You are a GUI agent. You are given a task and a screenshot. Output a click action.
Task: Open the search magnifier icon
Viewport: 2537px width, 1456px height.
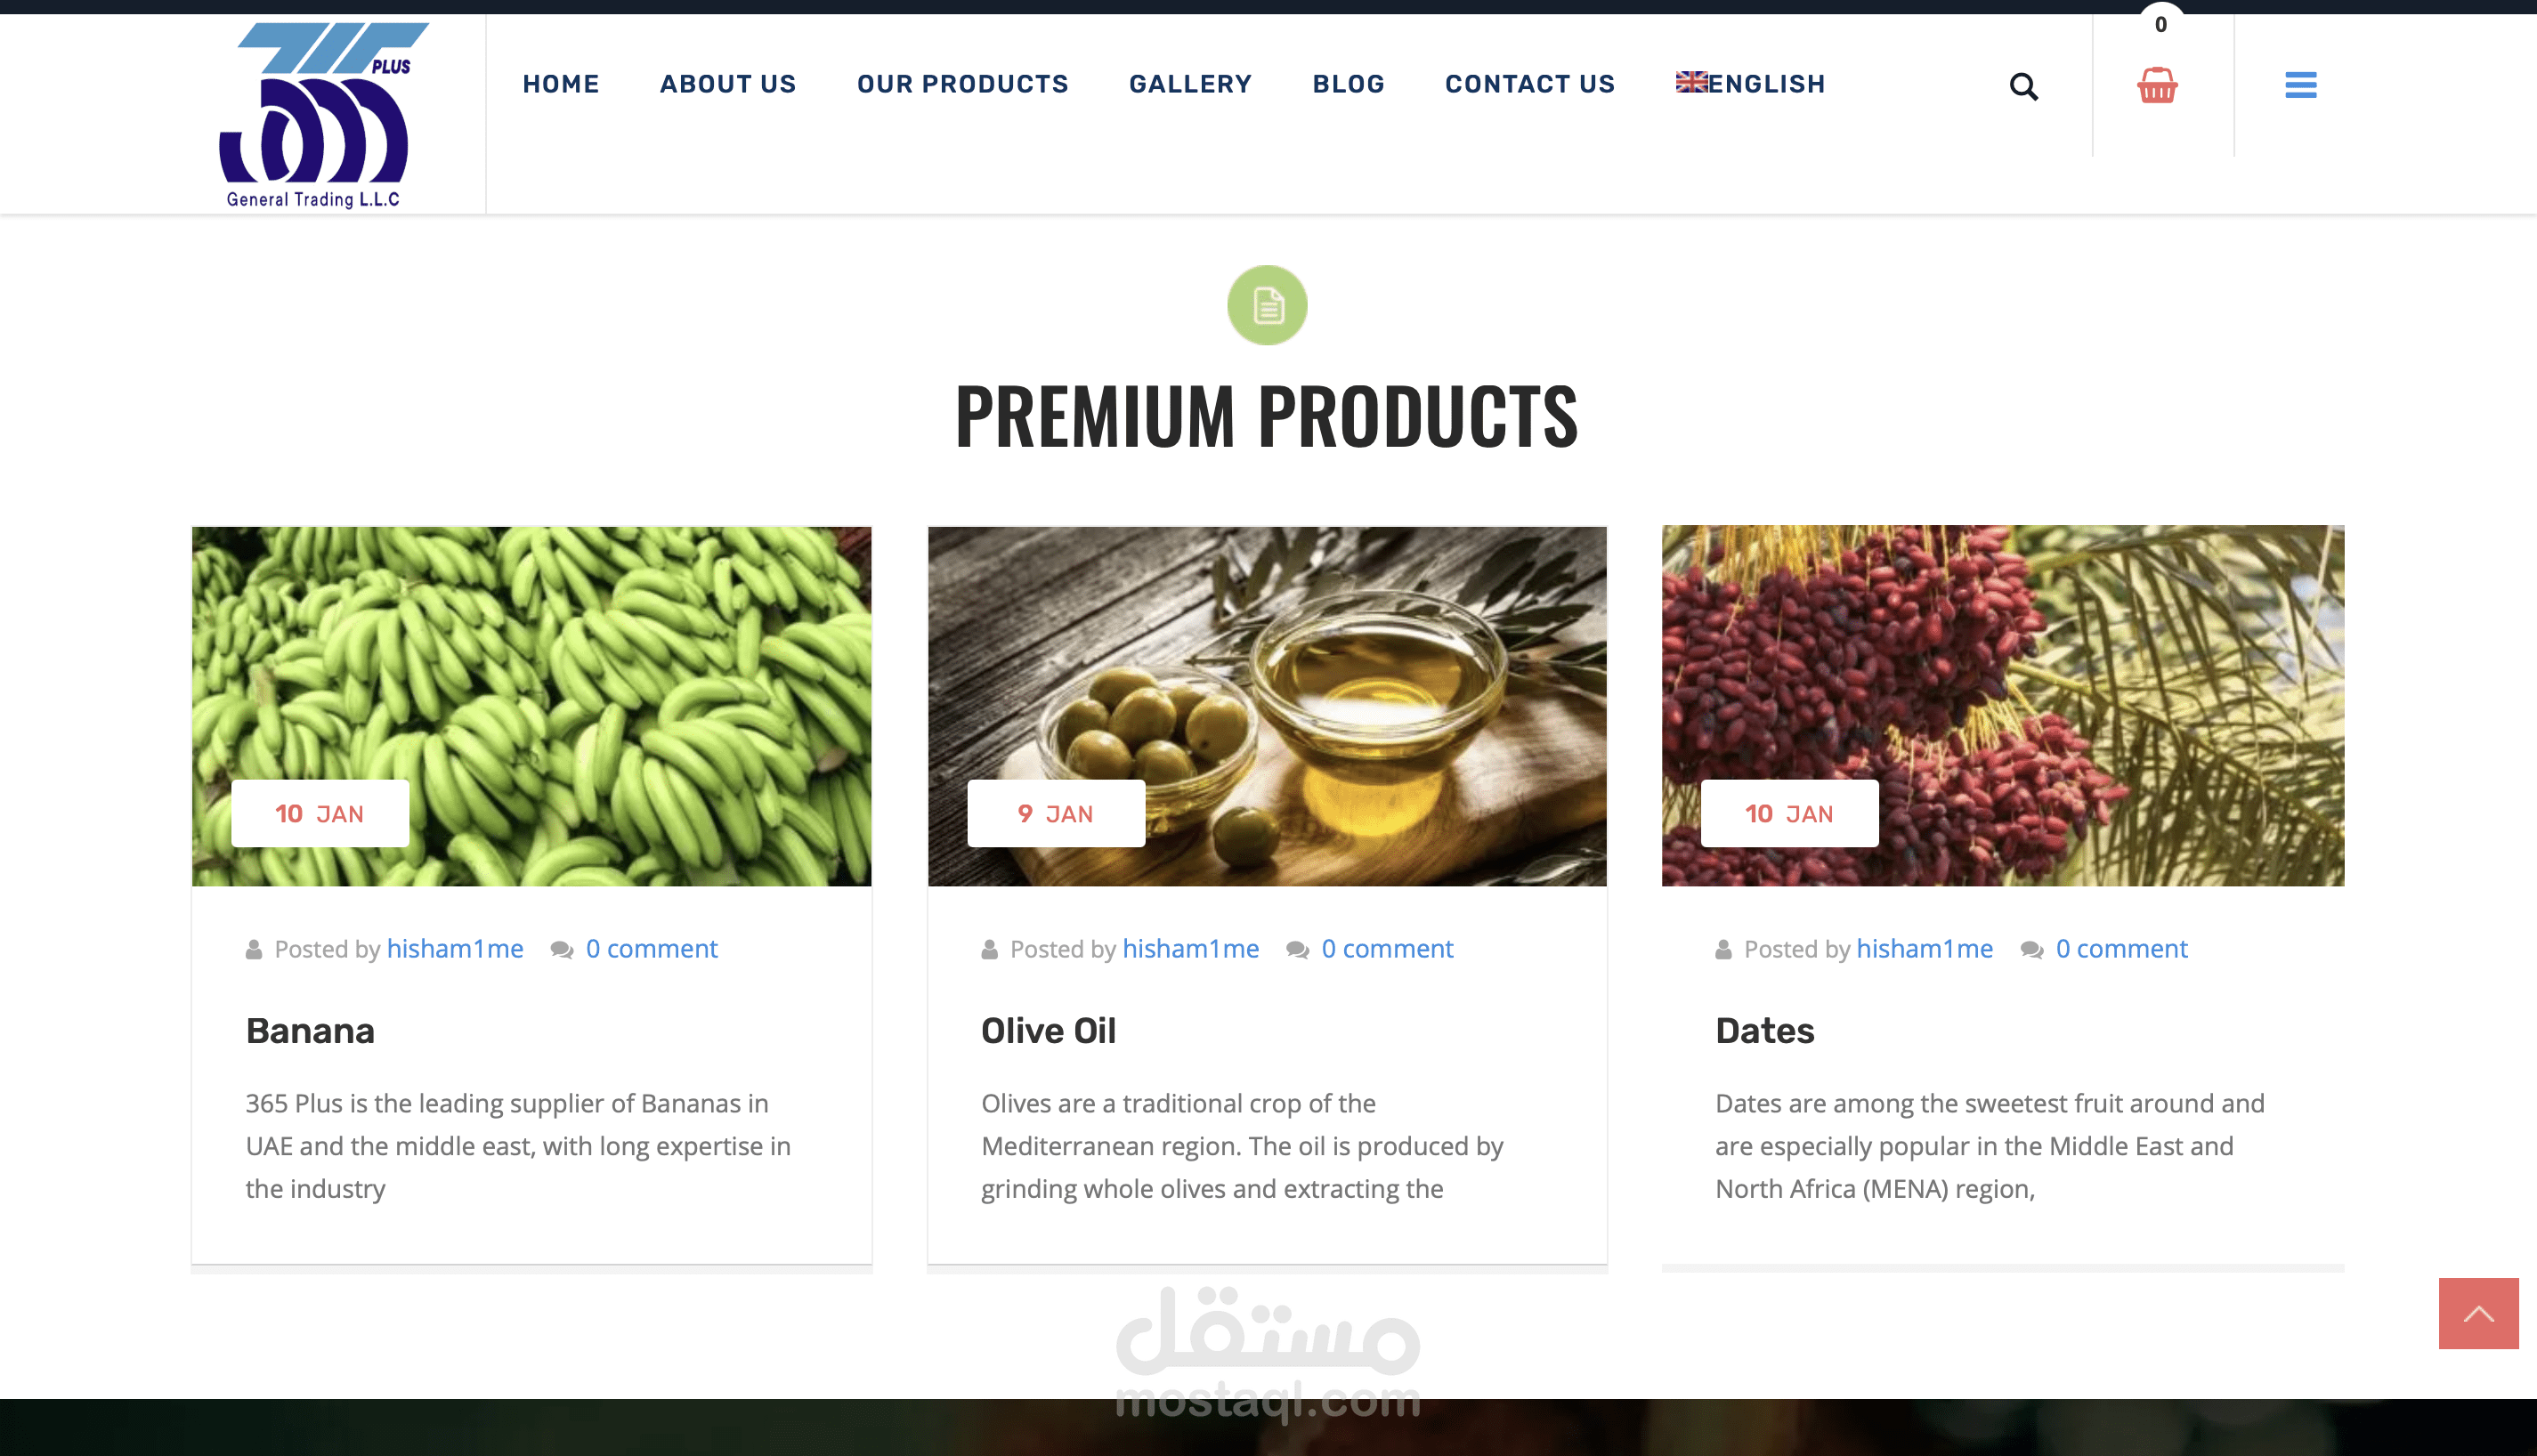click(2023, 86)
